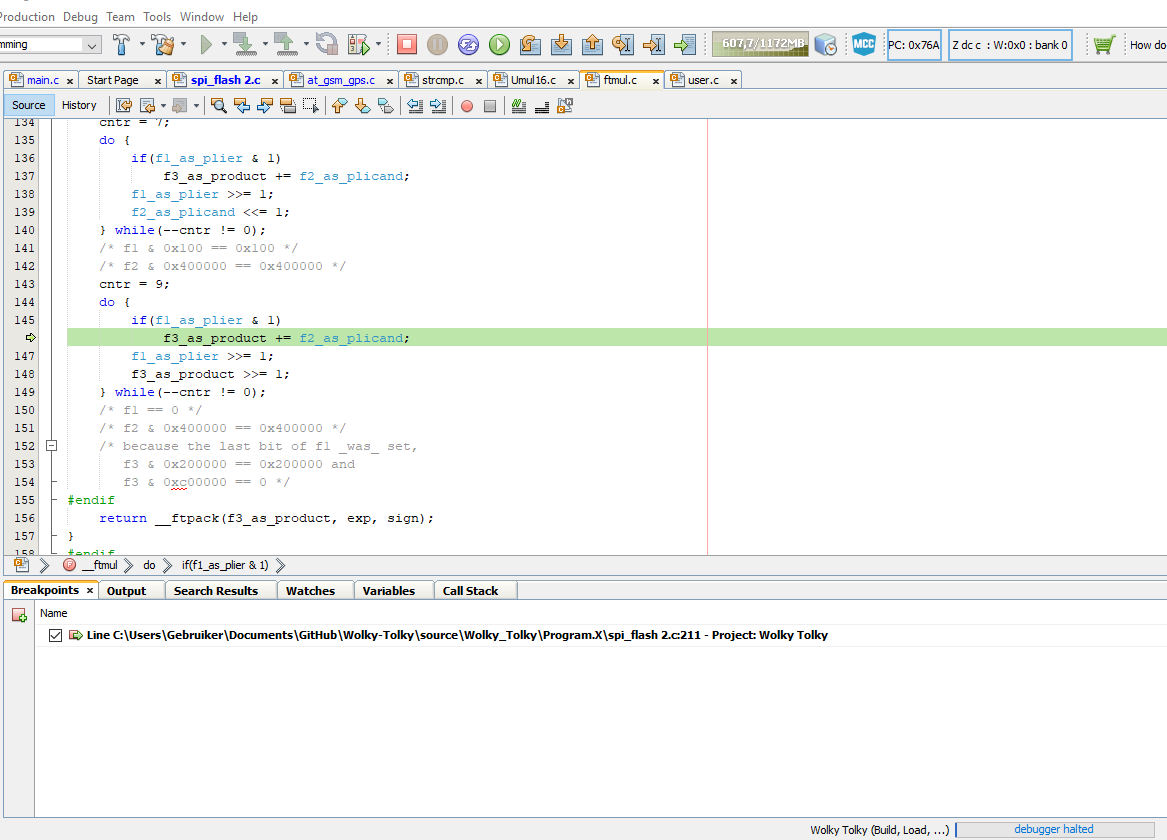Image resolution: width=1167 pixels, height=840 pixels.
Task: Click Find Previous Occurrence icon
Action: click(242, 106)
